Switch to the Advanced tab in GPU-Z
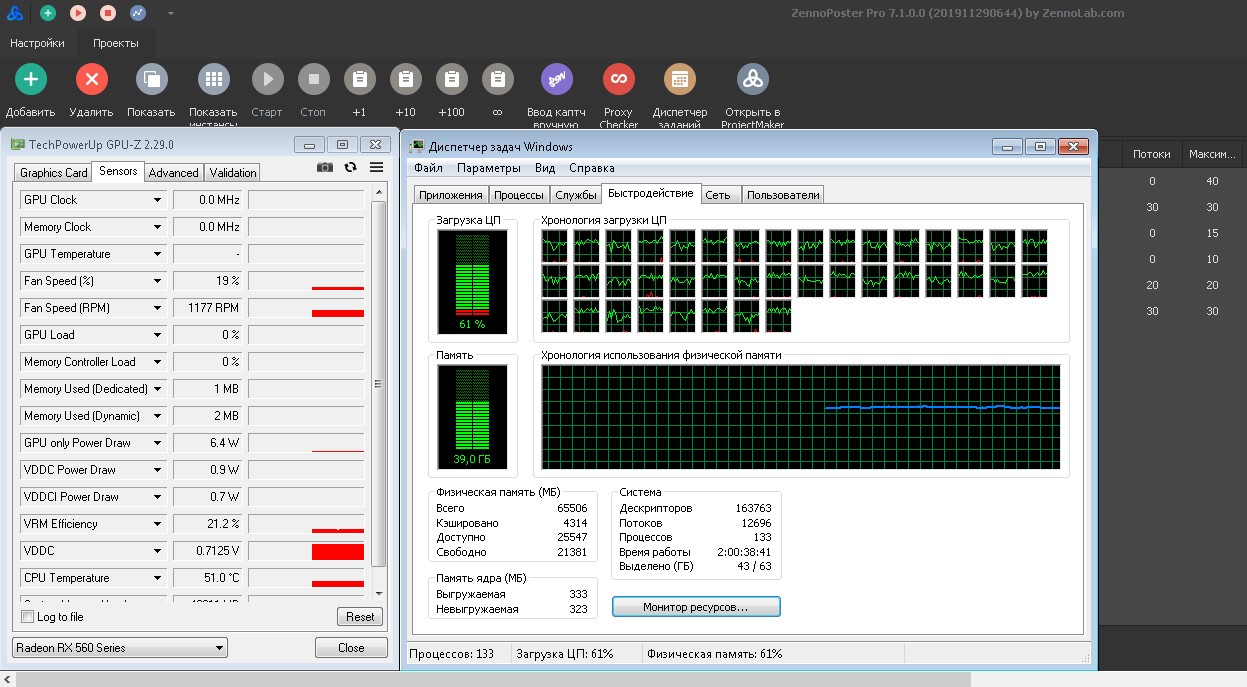 174,173
